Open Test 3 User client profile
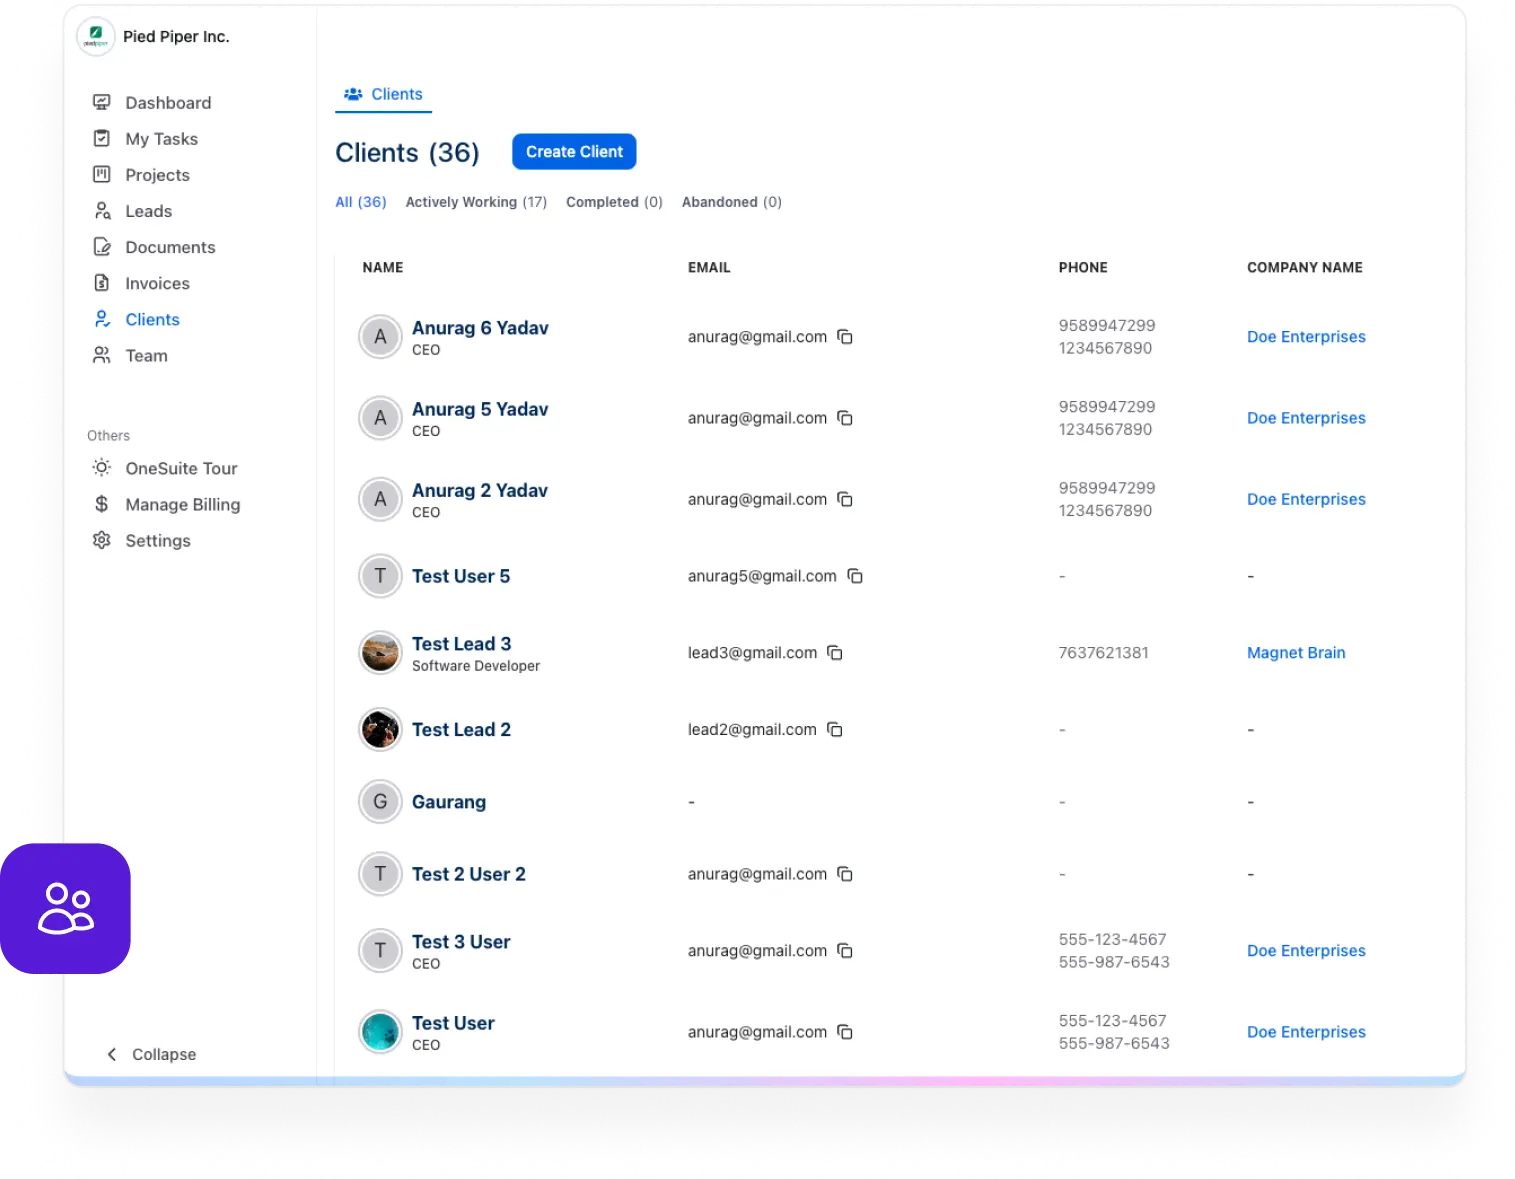The height and width of the screenshot is (1179, 1515). pyautogui.click(x=461, y=942)
